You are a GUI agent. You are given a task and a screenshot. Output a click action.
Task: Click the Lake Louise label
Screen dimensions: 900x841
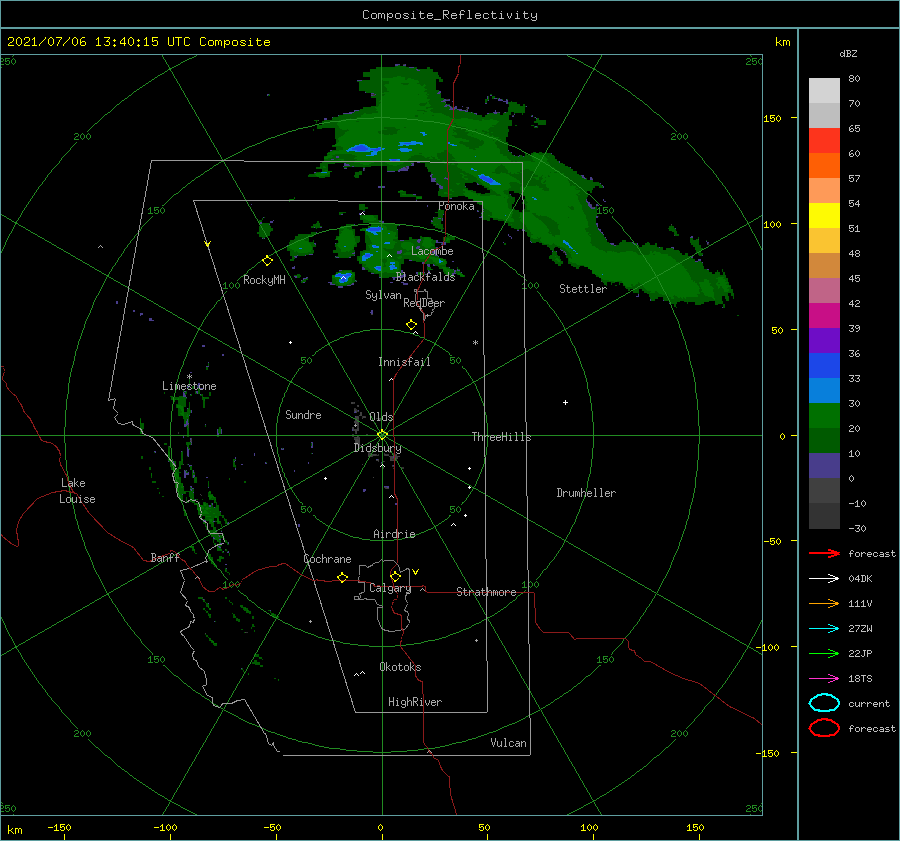(77, 491)
